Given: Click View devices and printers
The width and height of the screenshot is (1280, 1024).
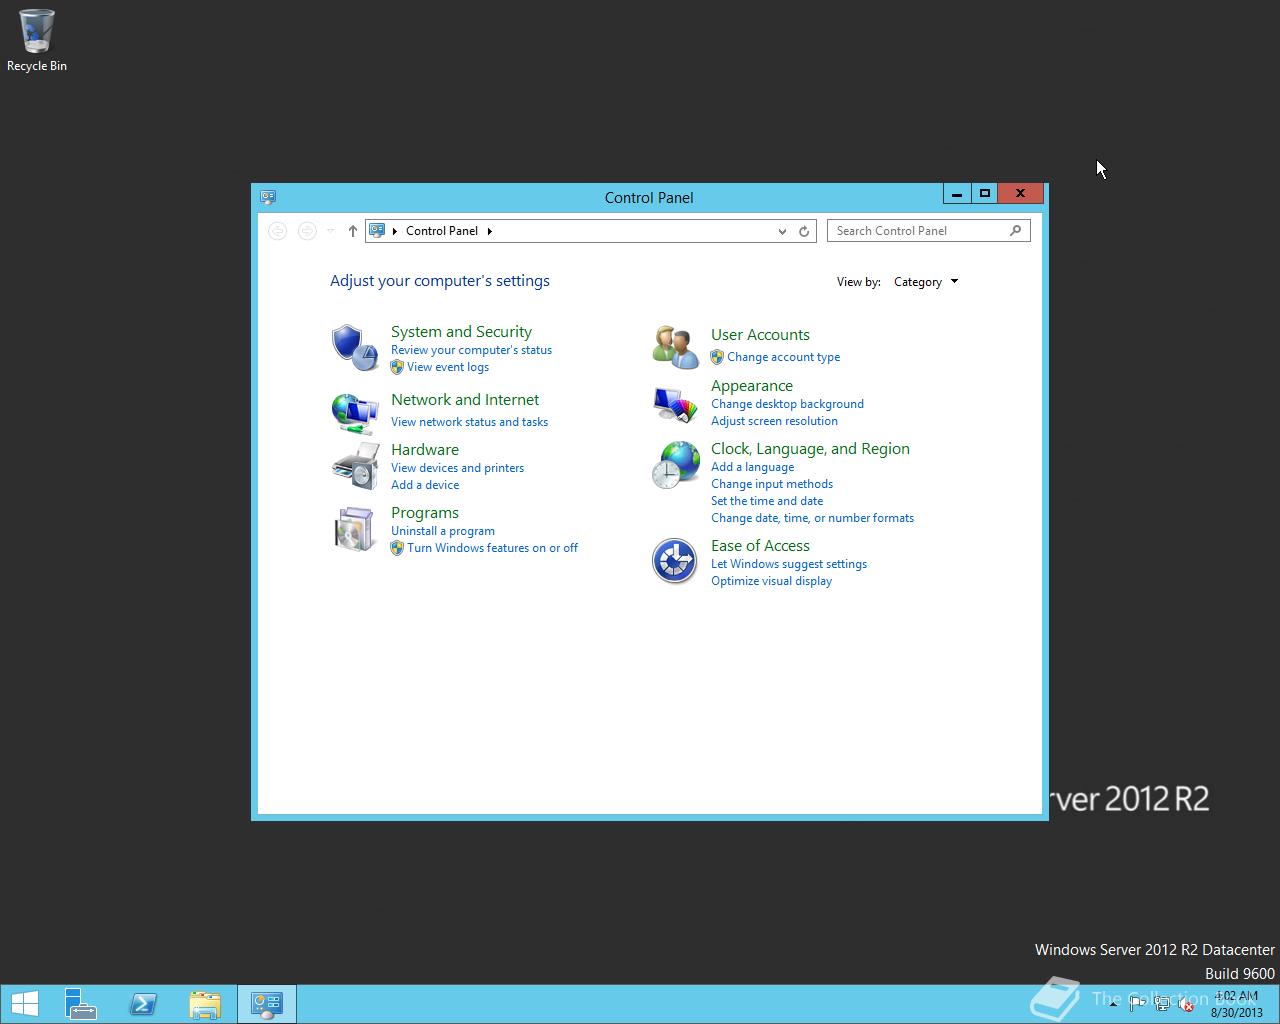Looking at the screenshot, I should pos(457,468).
